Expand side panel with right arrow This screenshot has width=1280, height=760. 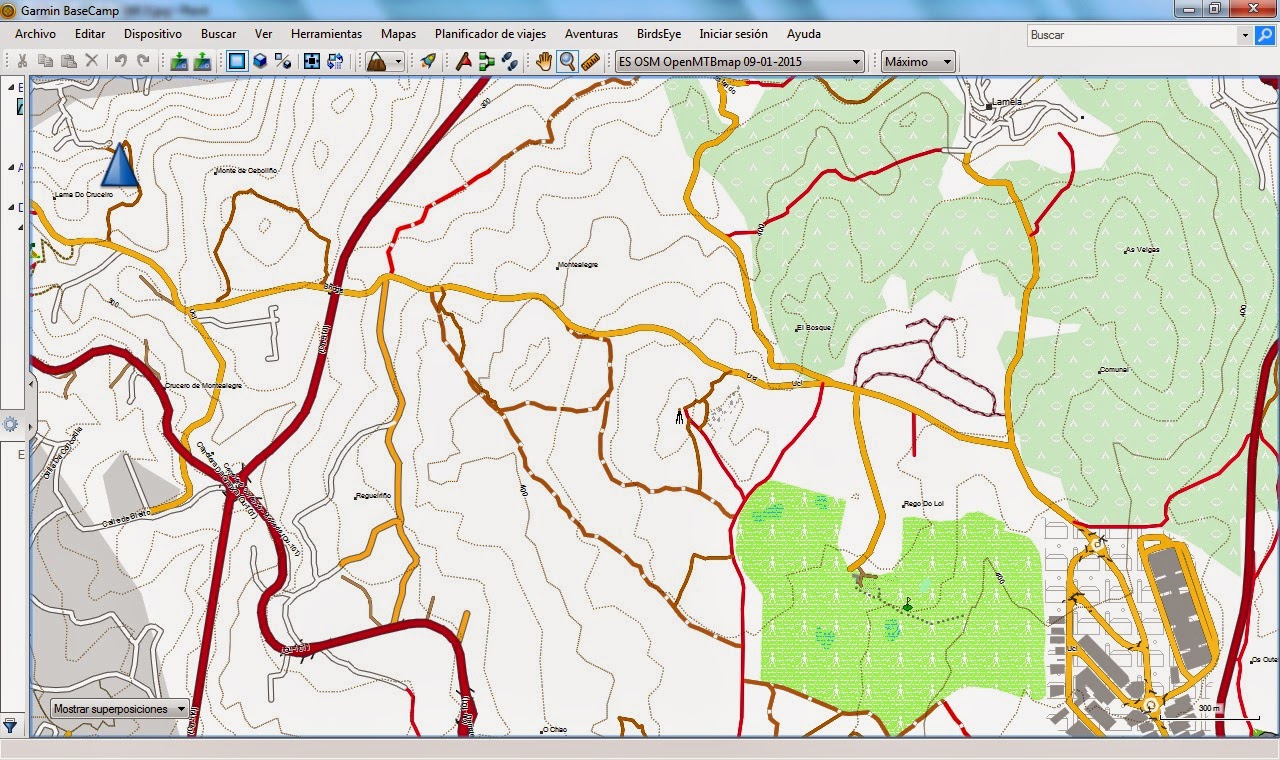(x=30, y=427)
